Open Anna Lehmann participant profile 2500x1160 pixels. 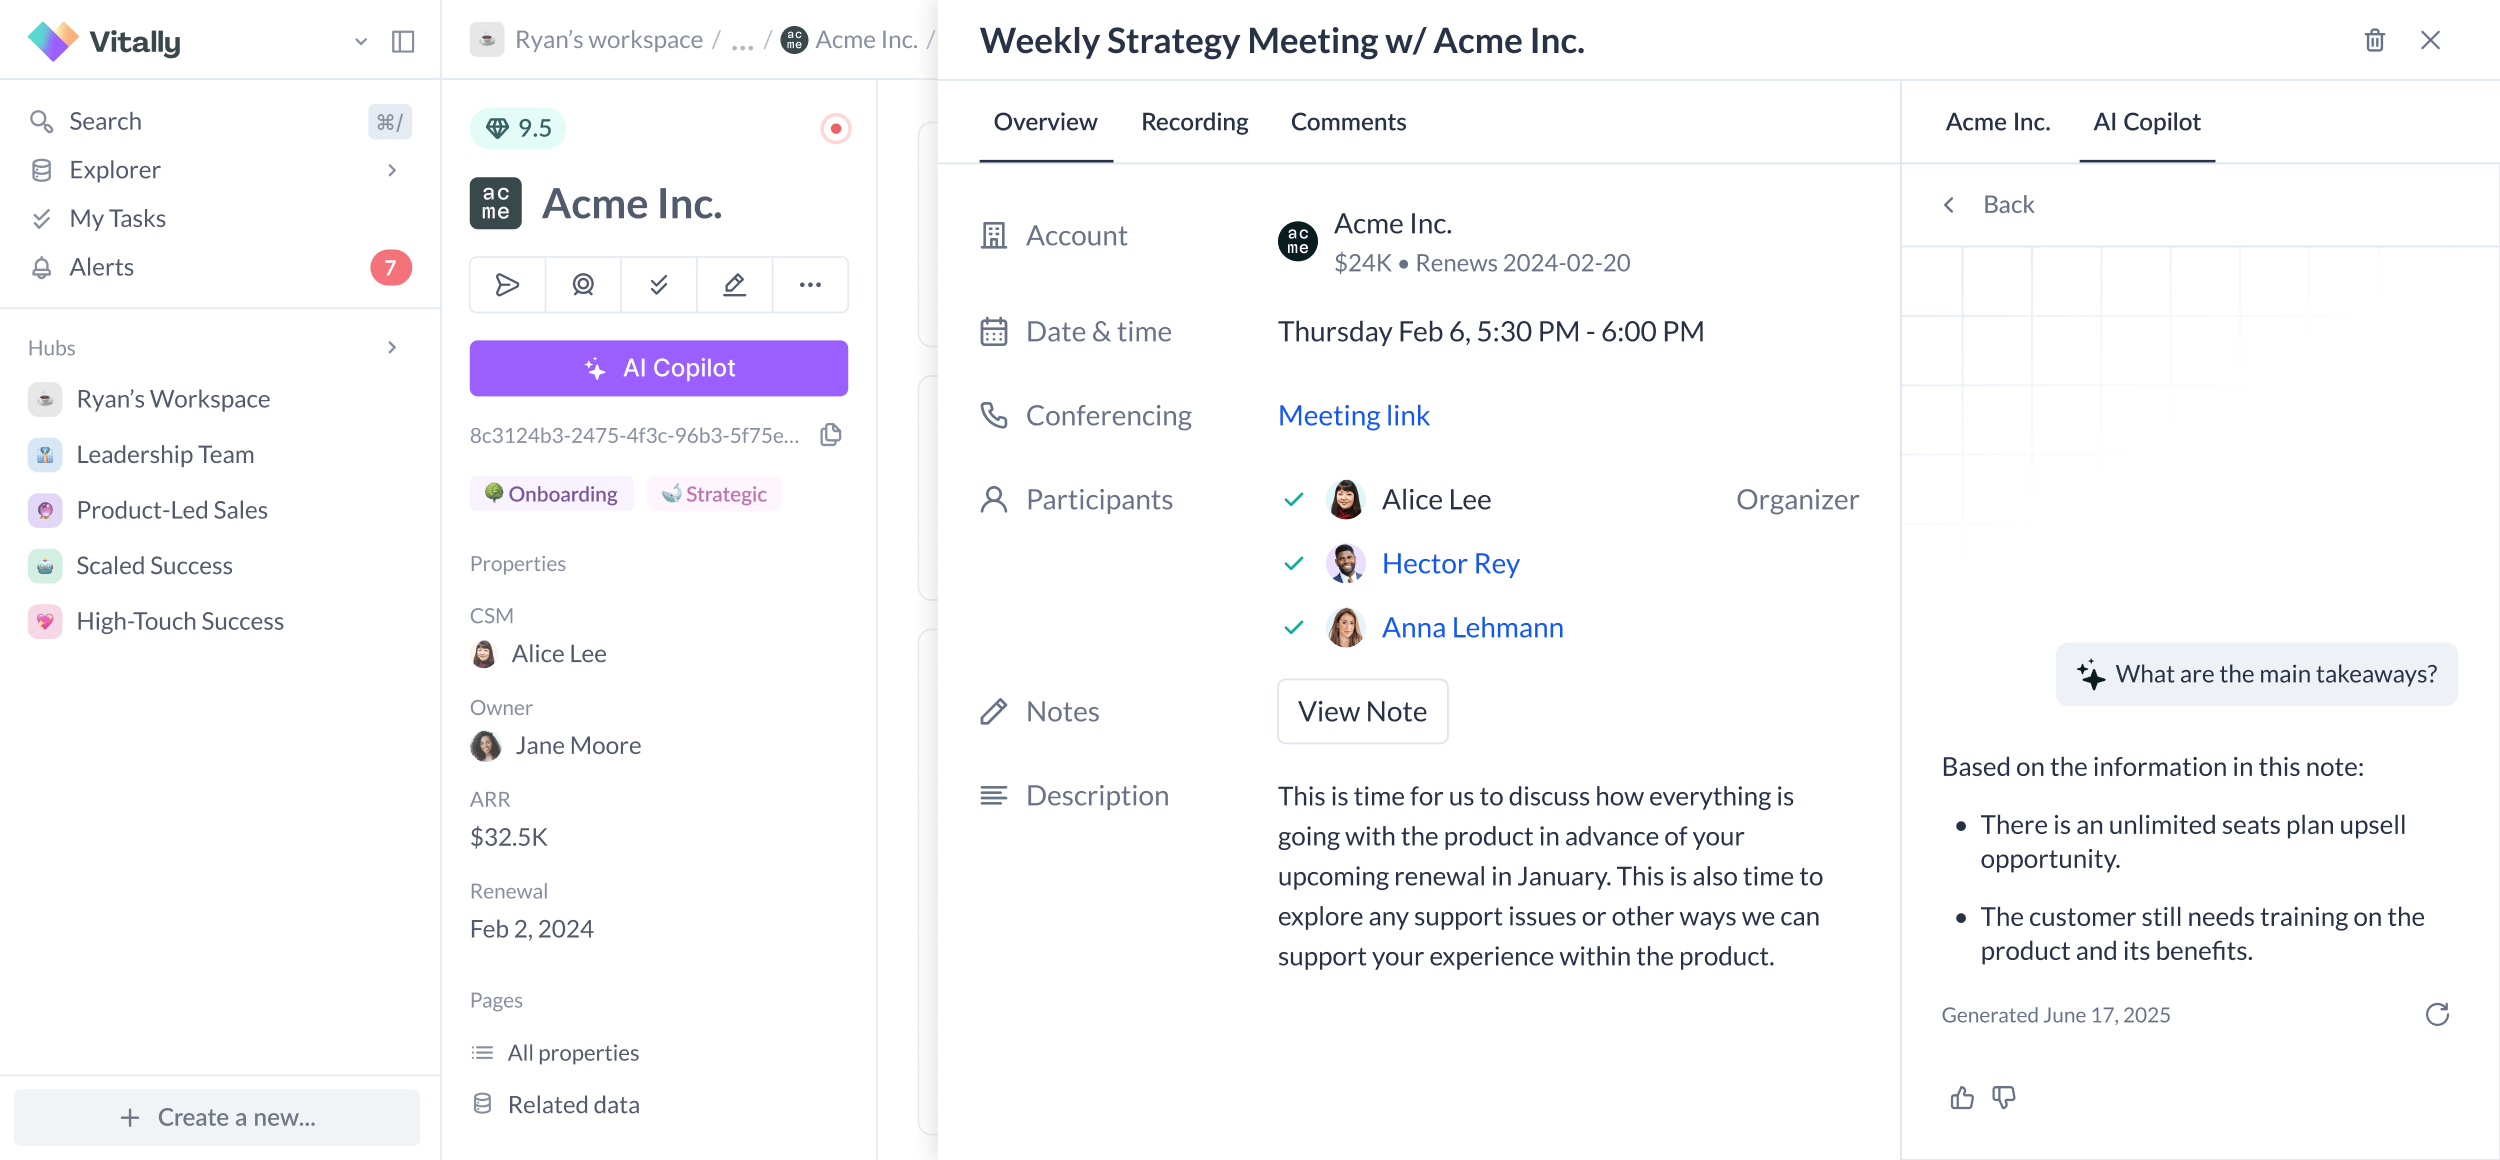(x=1472, y=627)
